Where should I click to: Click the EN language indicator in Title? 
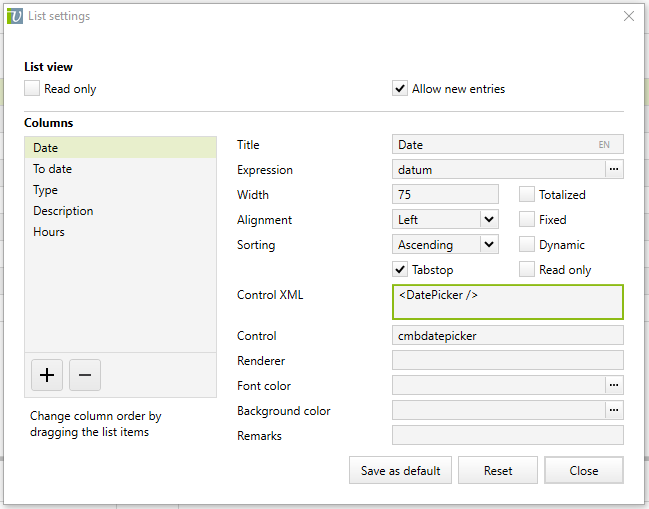[x=604, y=145]
